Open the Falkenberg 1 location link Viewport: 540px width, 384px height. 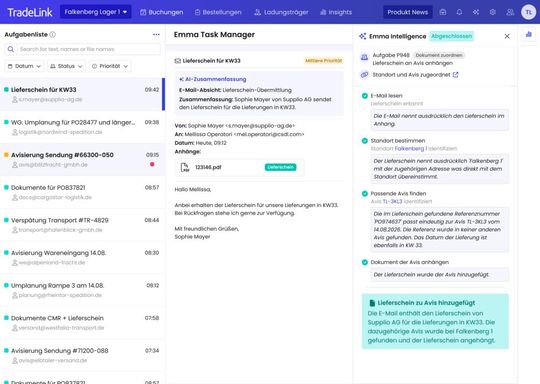(411, 148)
